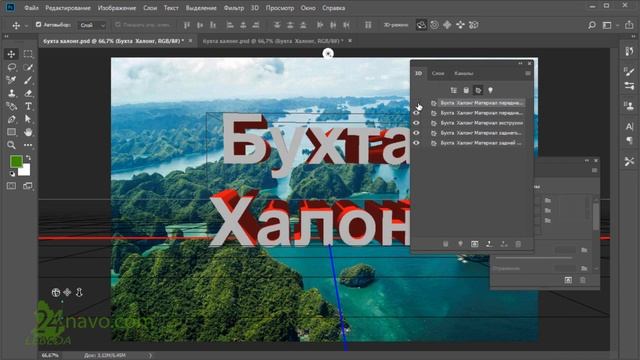Hide the second Материал передне... row
The width and height of the screenshot is (640, 360).
[x=416, y=113]
